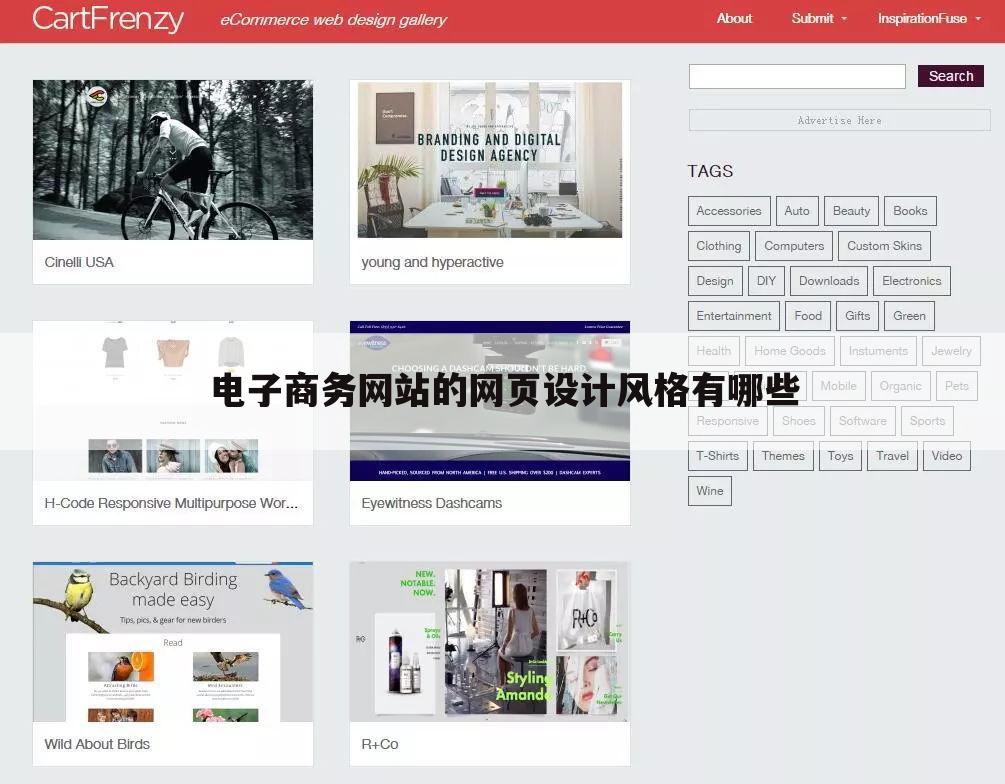Click the Advertise Here banner

click(838, 120)
